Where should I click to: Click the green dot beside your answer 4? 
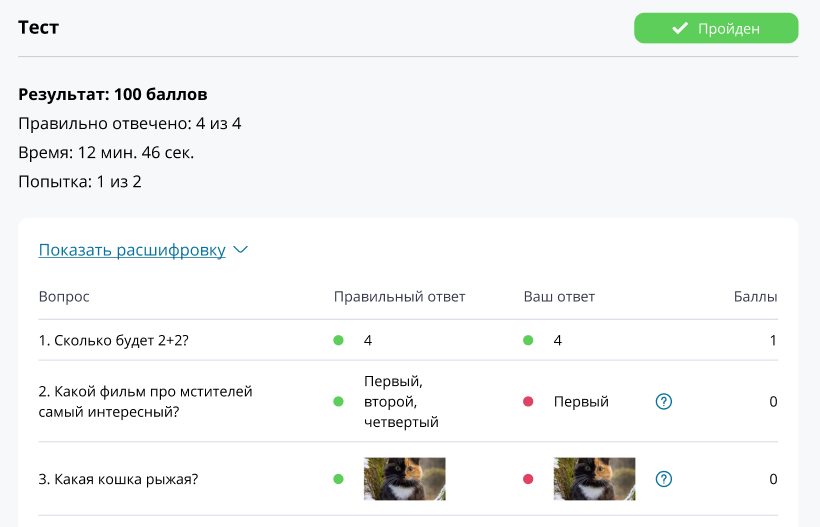coord(528,340)
